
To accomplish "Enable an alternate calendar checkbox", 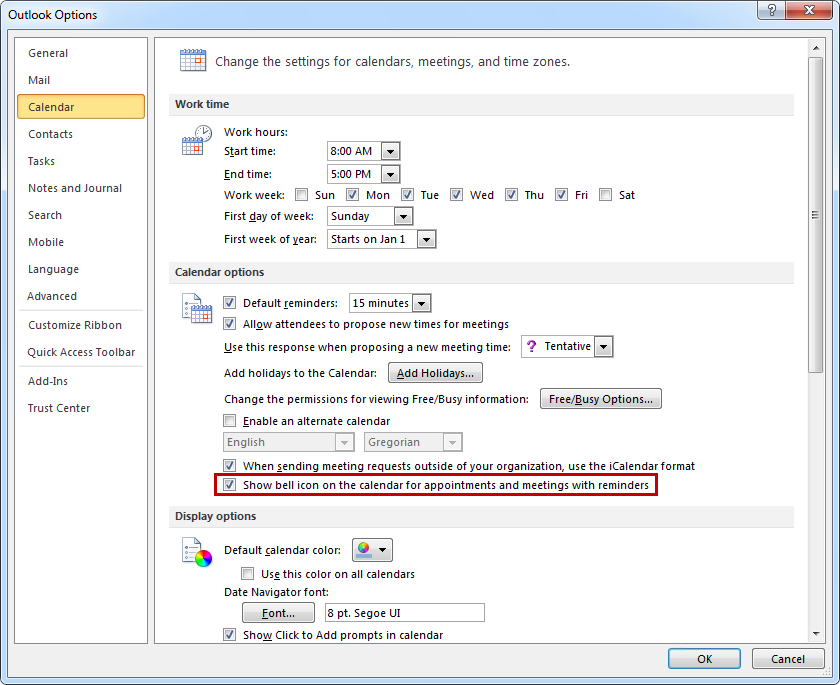I will click(x=229, y=420).
